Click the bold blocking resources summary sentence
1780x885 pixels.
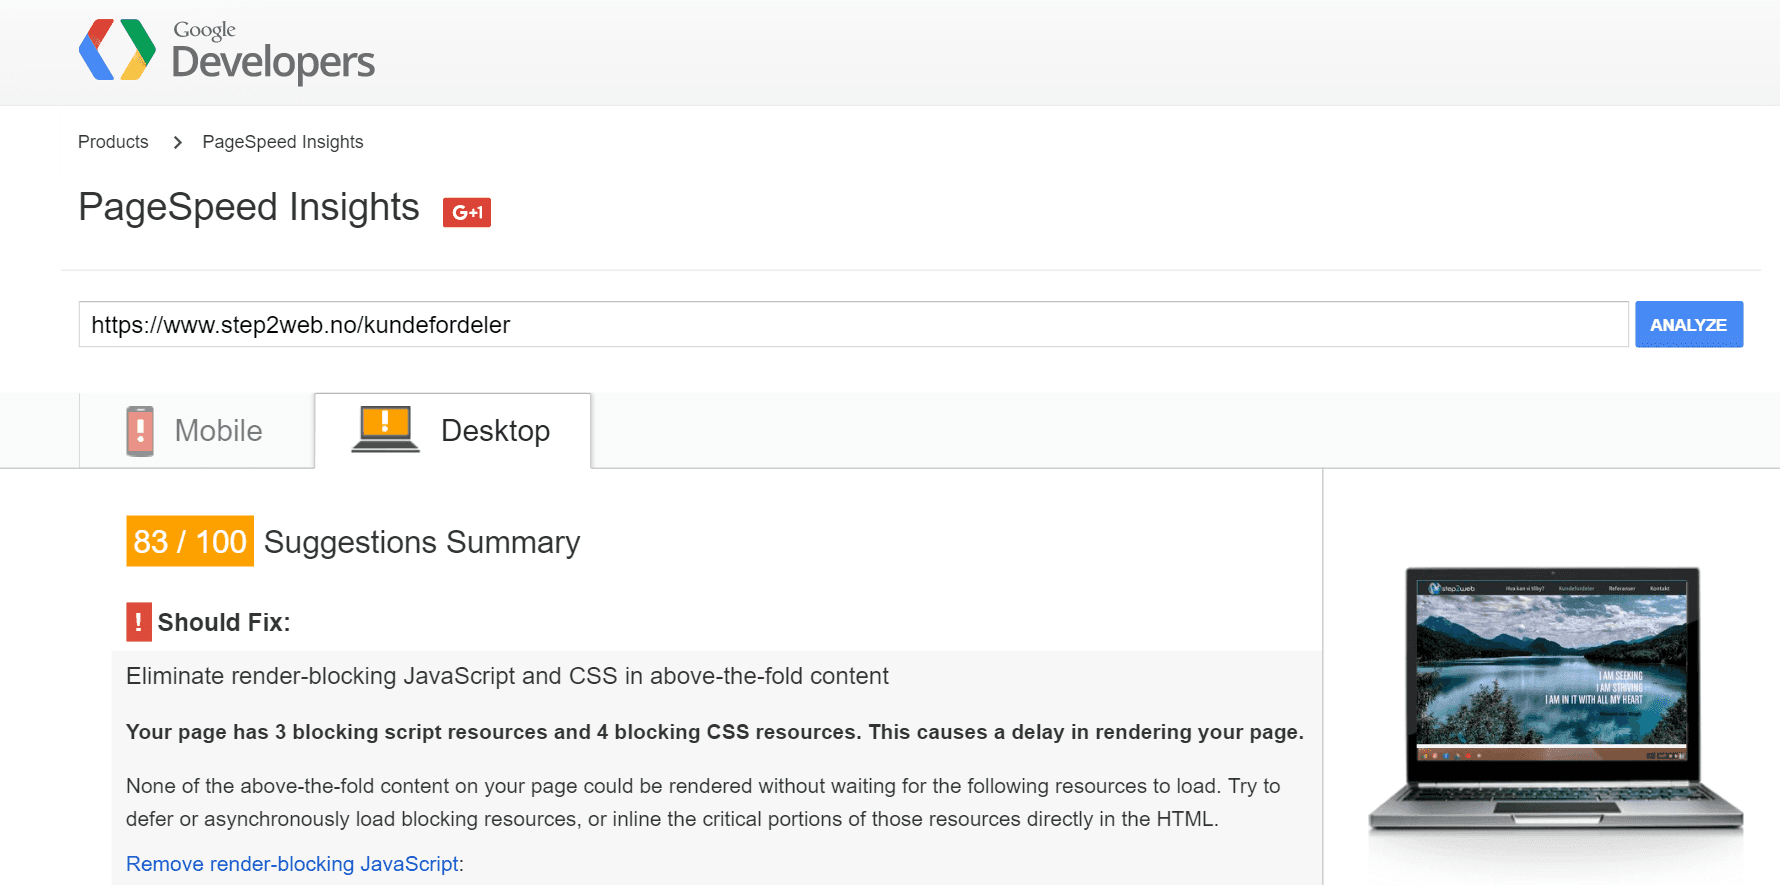coord(715,732)
